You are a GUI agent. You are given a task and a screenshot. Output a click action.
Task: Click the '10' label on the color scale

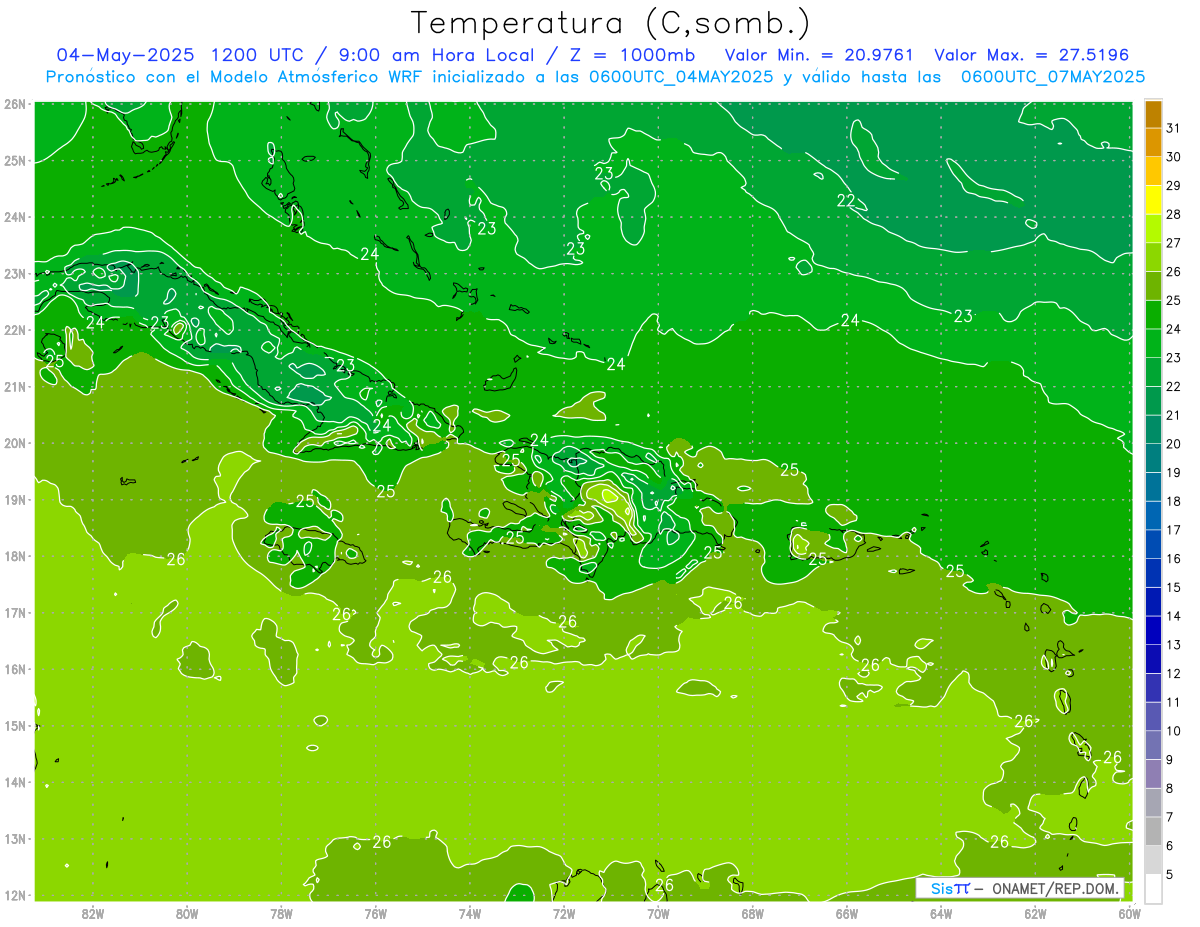[1174, 731]
